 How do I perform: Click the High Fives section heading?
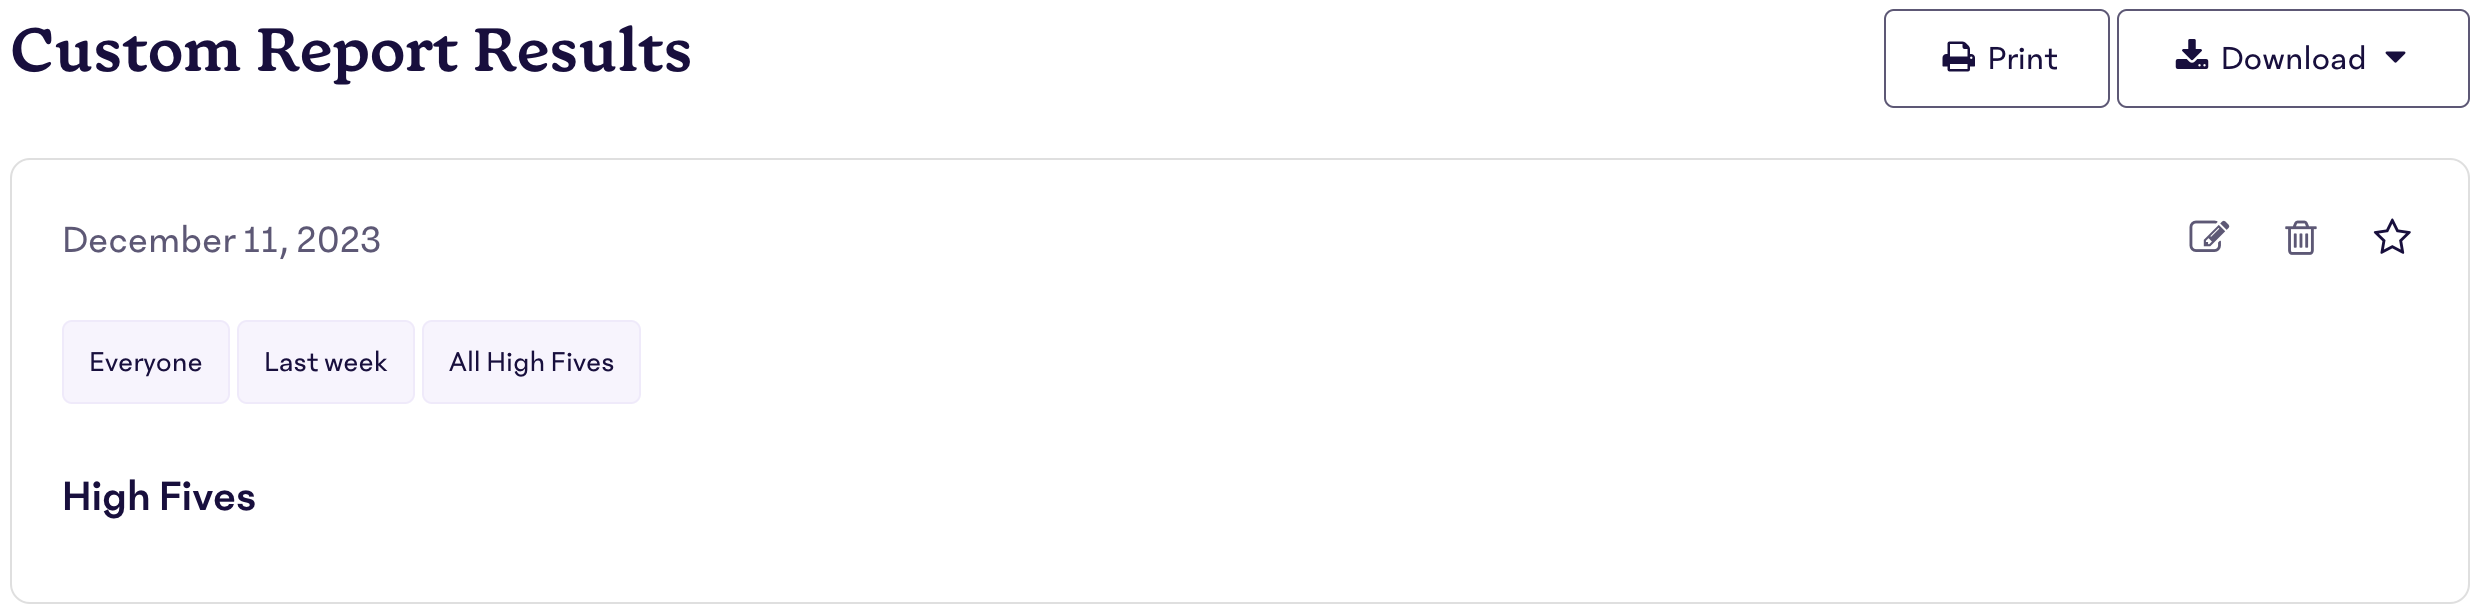[x=159, y=497]
